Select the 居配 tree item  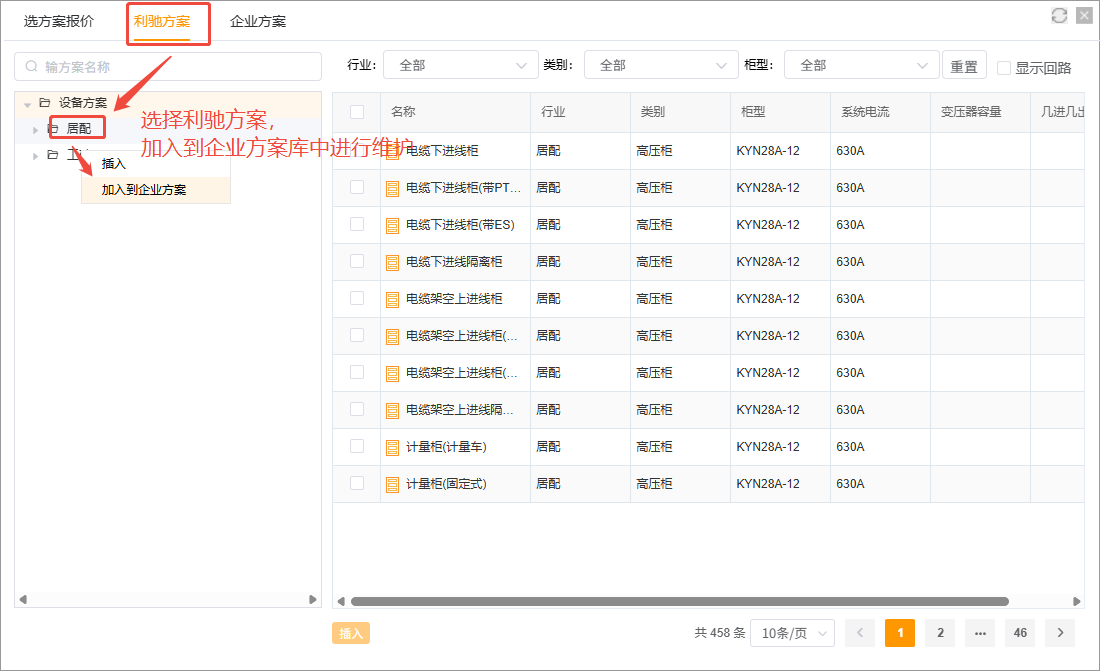(79, 128)
